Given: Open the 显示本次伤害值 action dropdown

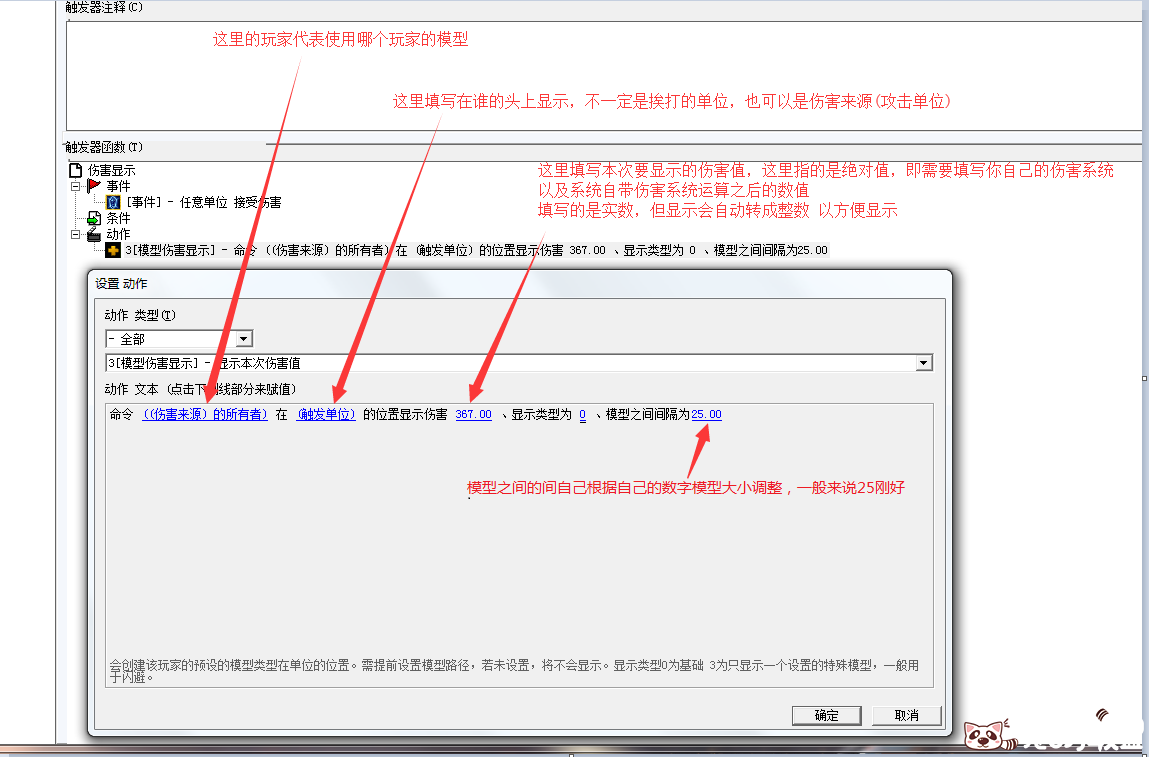Looking at the screenshot, I should [x=924, y=363].
